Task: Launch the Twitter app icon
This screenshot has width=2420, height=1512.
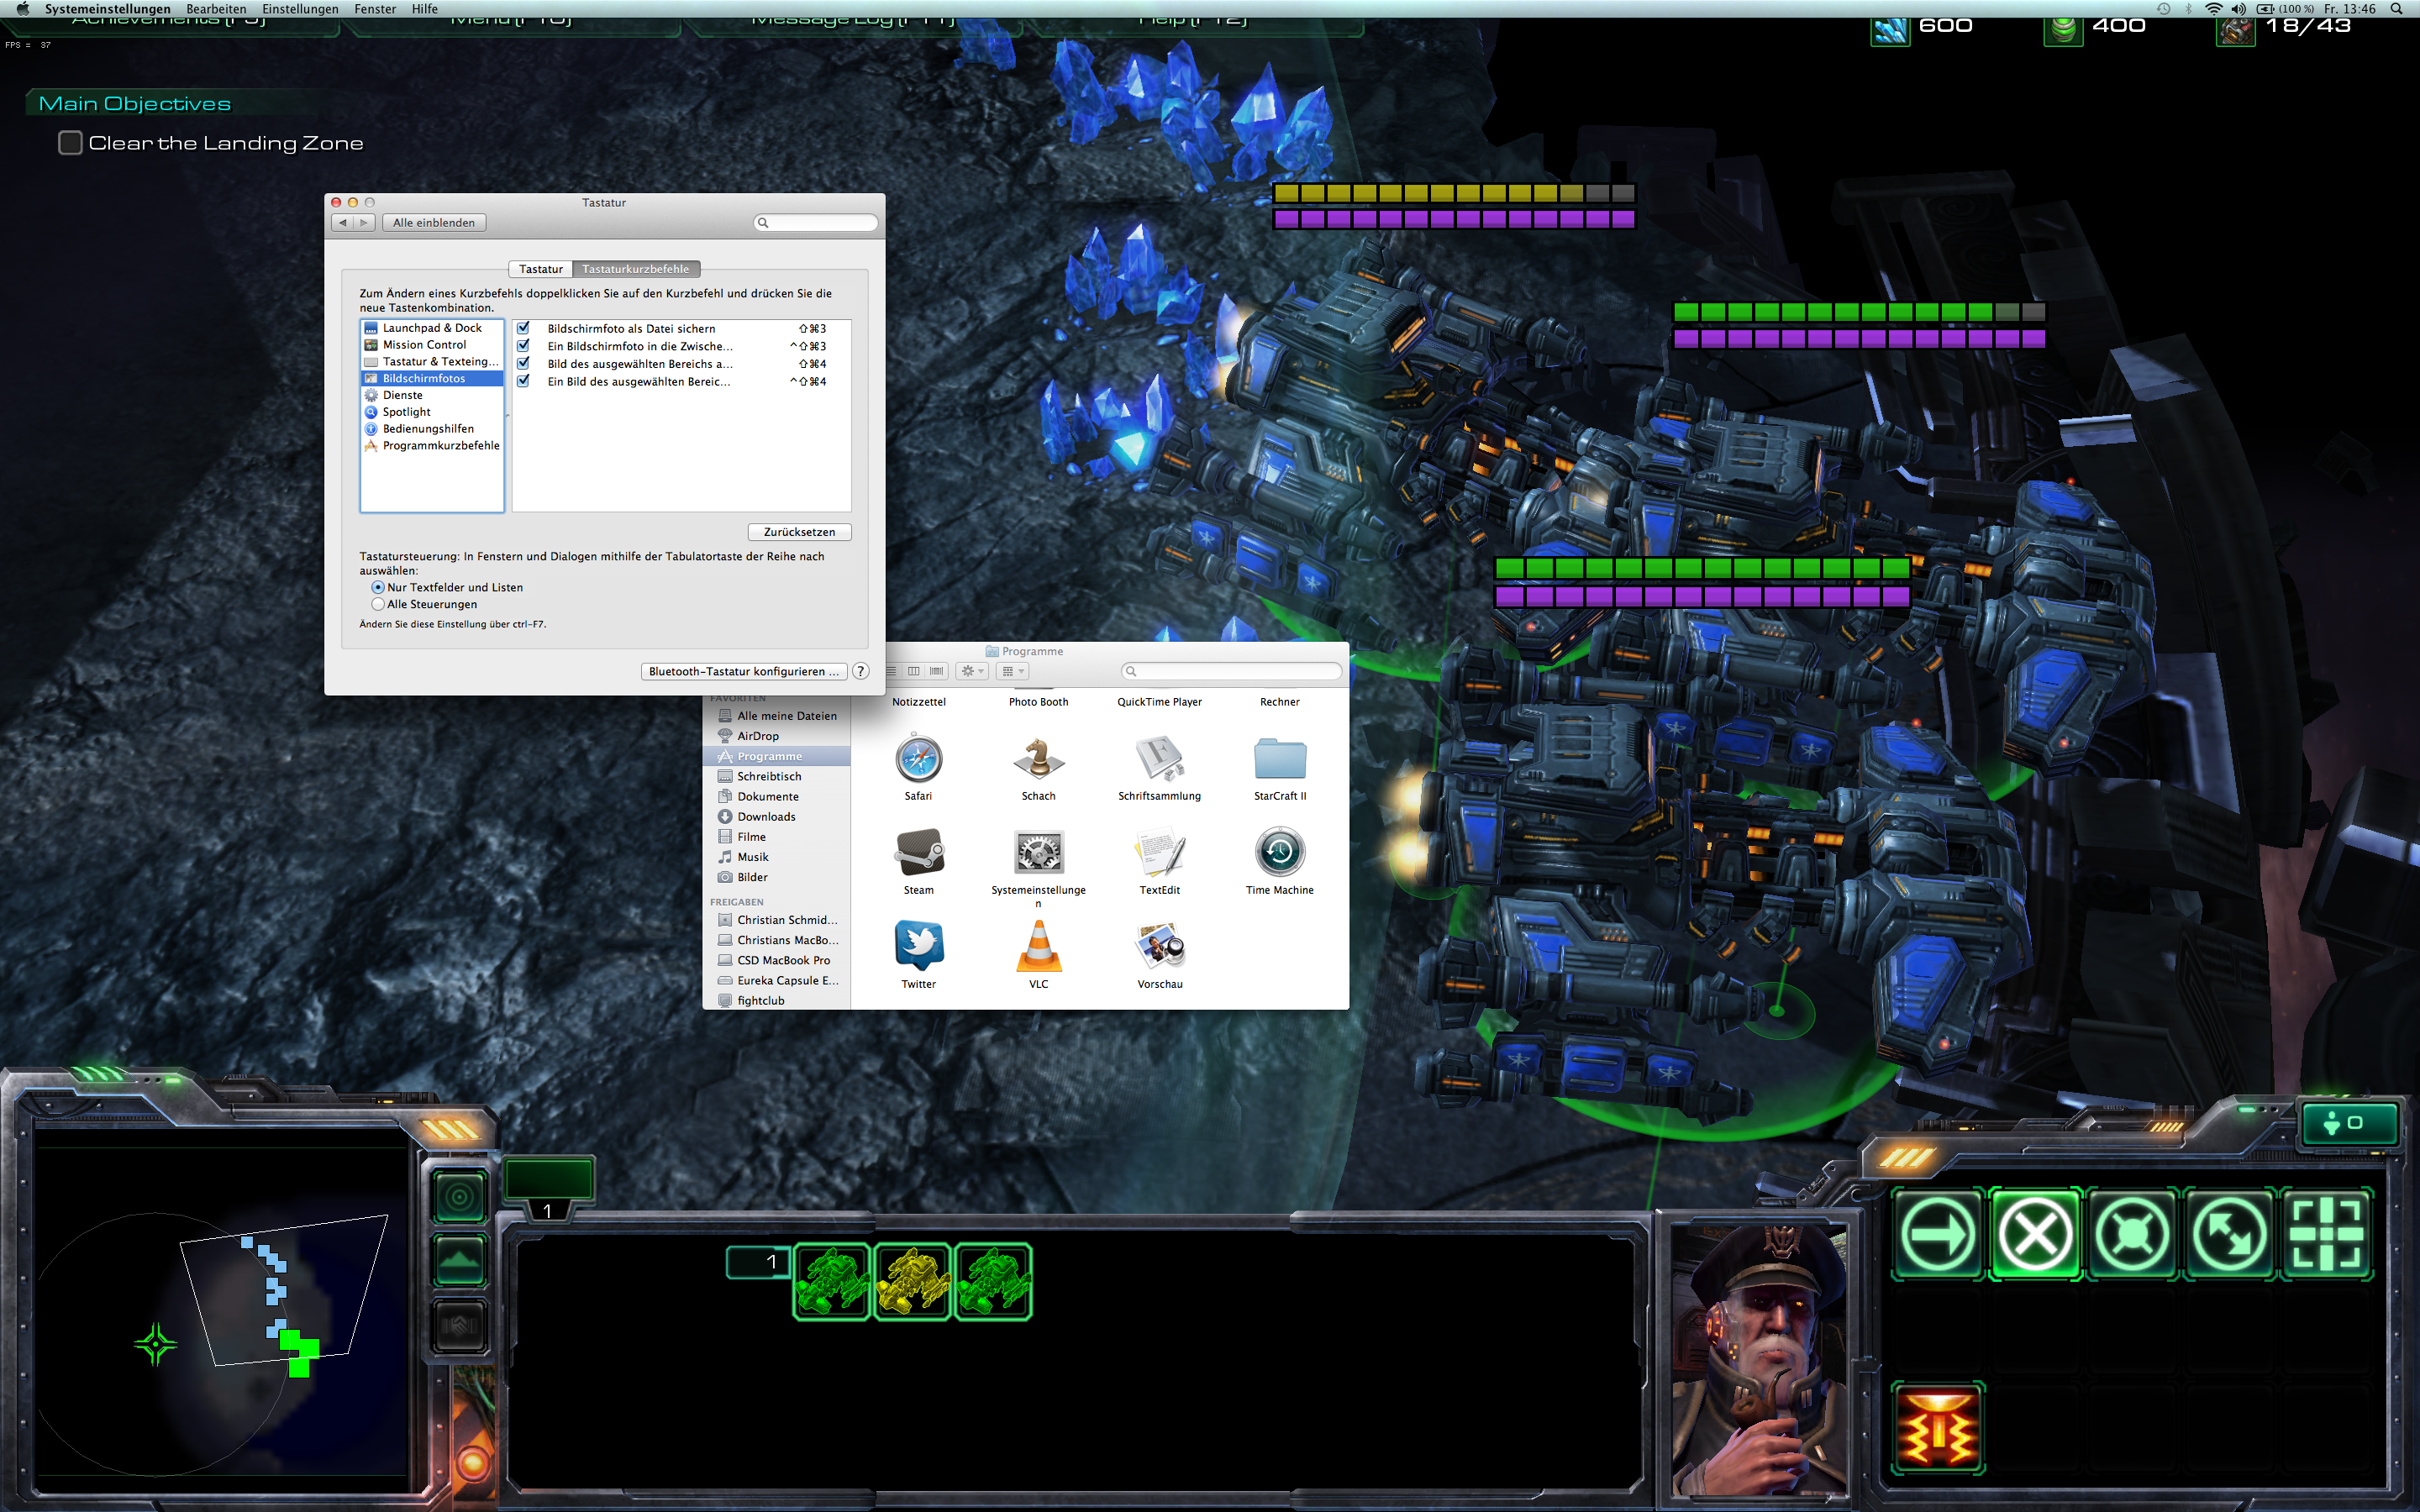Action: 919,946
